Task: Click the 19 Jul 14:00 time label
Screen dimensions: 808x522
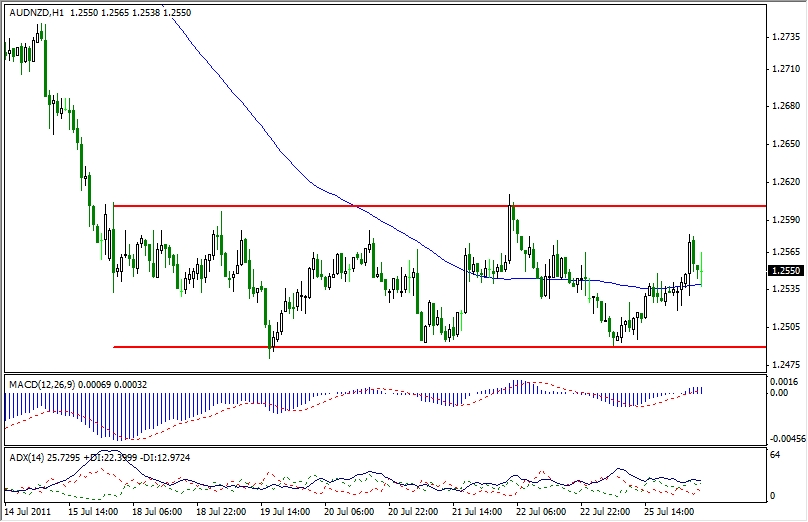Action: tap(285, 512)
